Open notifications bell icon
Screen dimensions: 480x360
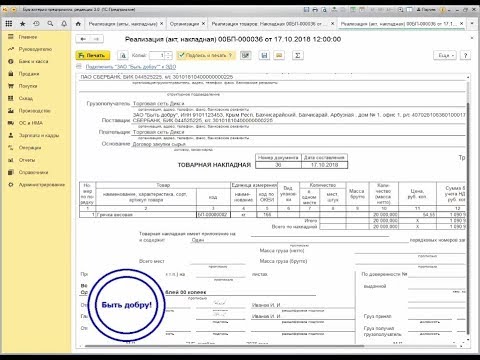click(64, 24)
